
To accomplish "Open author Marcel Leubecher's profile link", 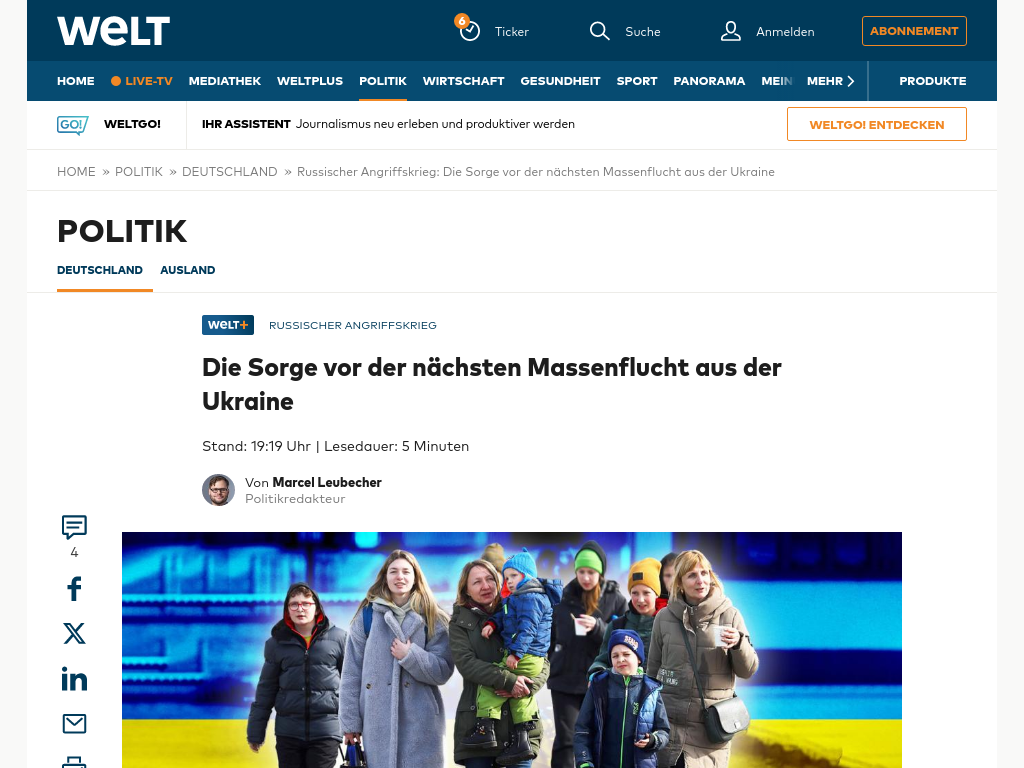I will tap(327, 483).
